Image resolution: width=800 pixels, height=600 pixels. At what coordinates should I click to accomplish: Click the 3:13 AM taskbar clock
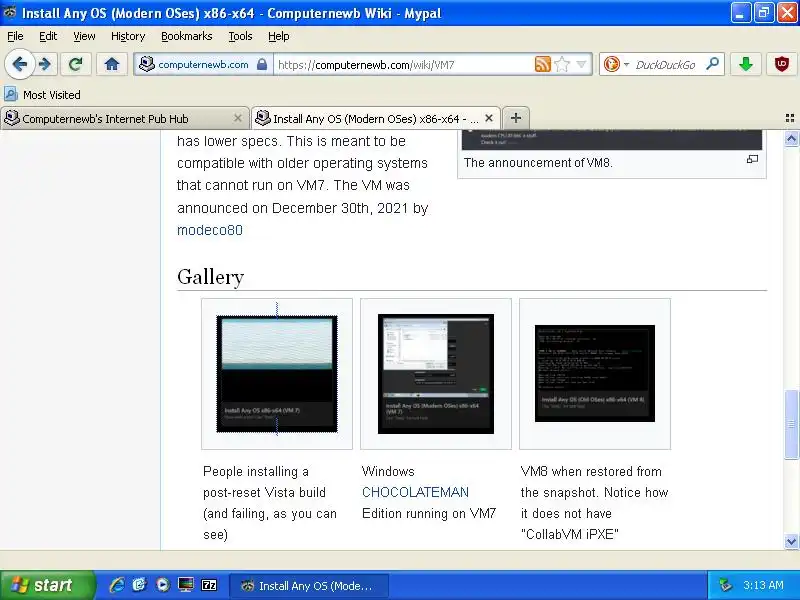763,585
